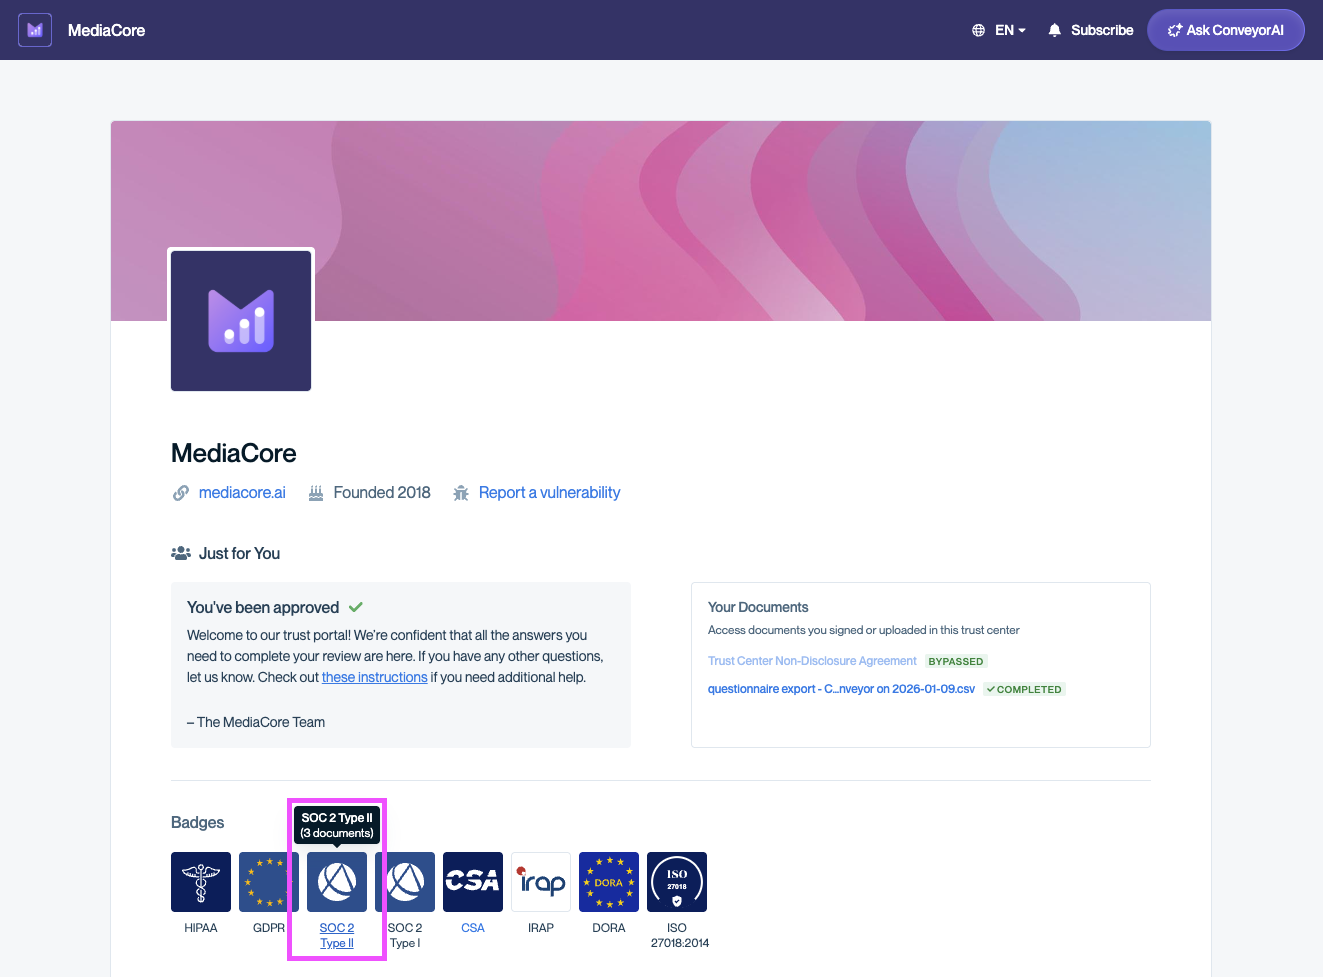This screenshot has height=977, width=1323.
Task: Click the ISO 27018 badge icon
Action: 677,882
